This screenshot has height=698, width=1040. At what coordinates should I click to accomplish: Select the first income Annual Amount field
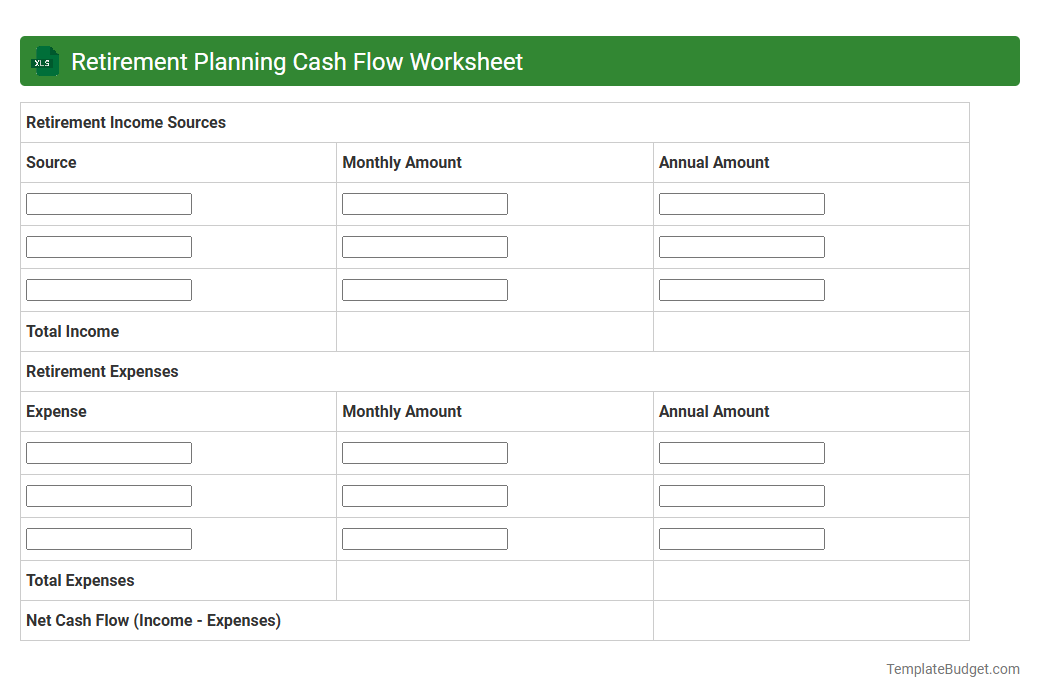741,203
